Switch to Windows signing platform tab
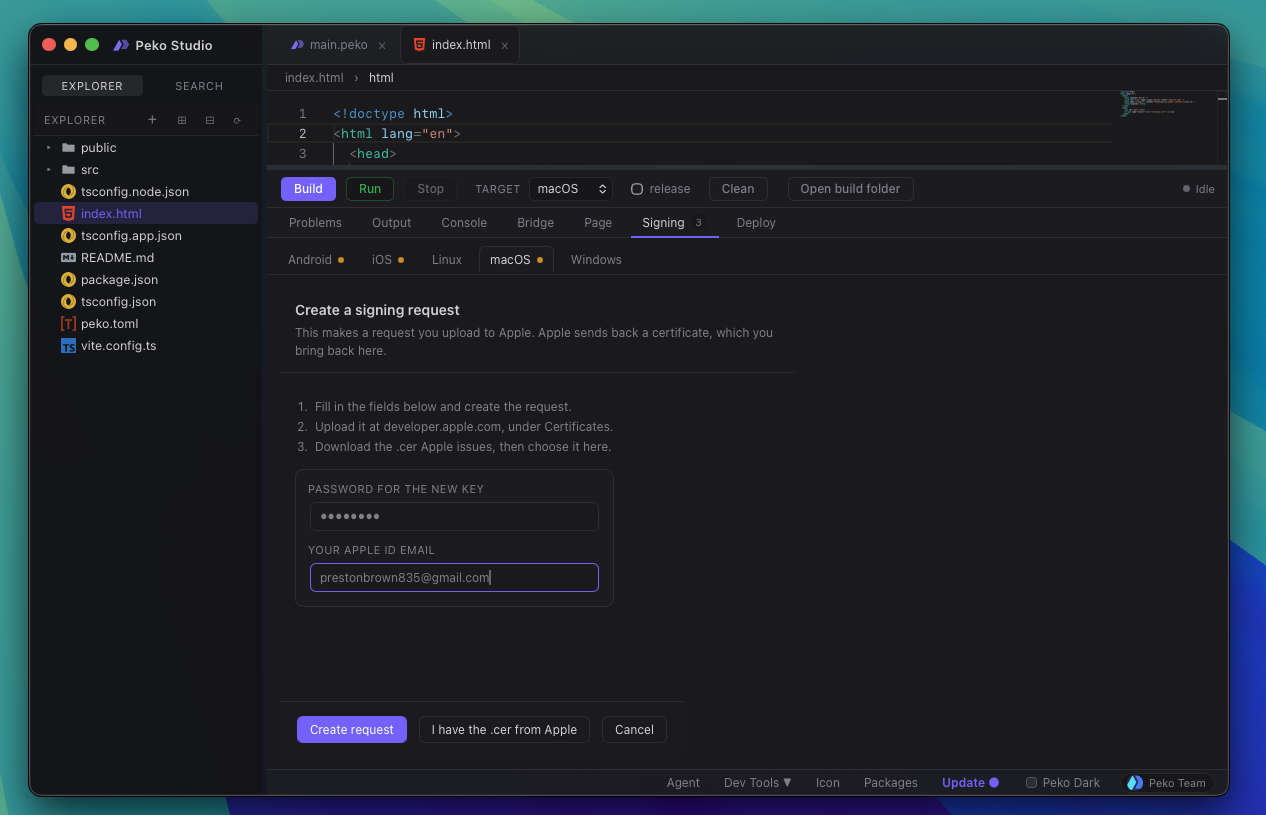The height and width of the screenshot is (815, 1266). tap(596, 260)
